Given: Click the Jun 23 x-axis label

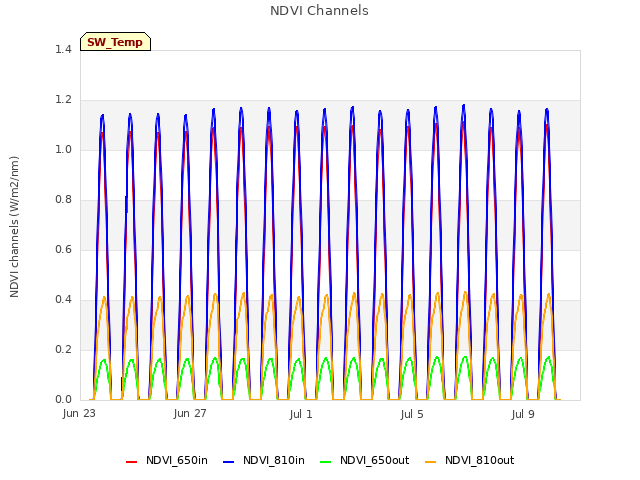Looking at the screenshot, I should pos(79,413).
